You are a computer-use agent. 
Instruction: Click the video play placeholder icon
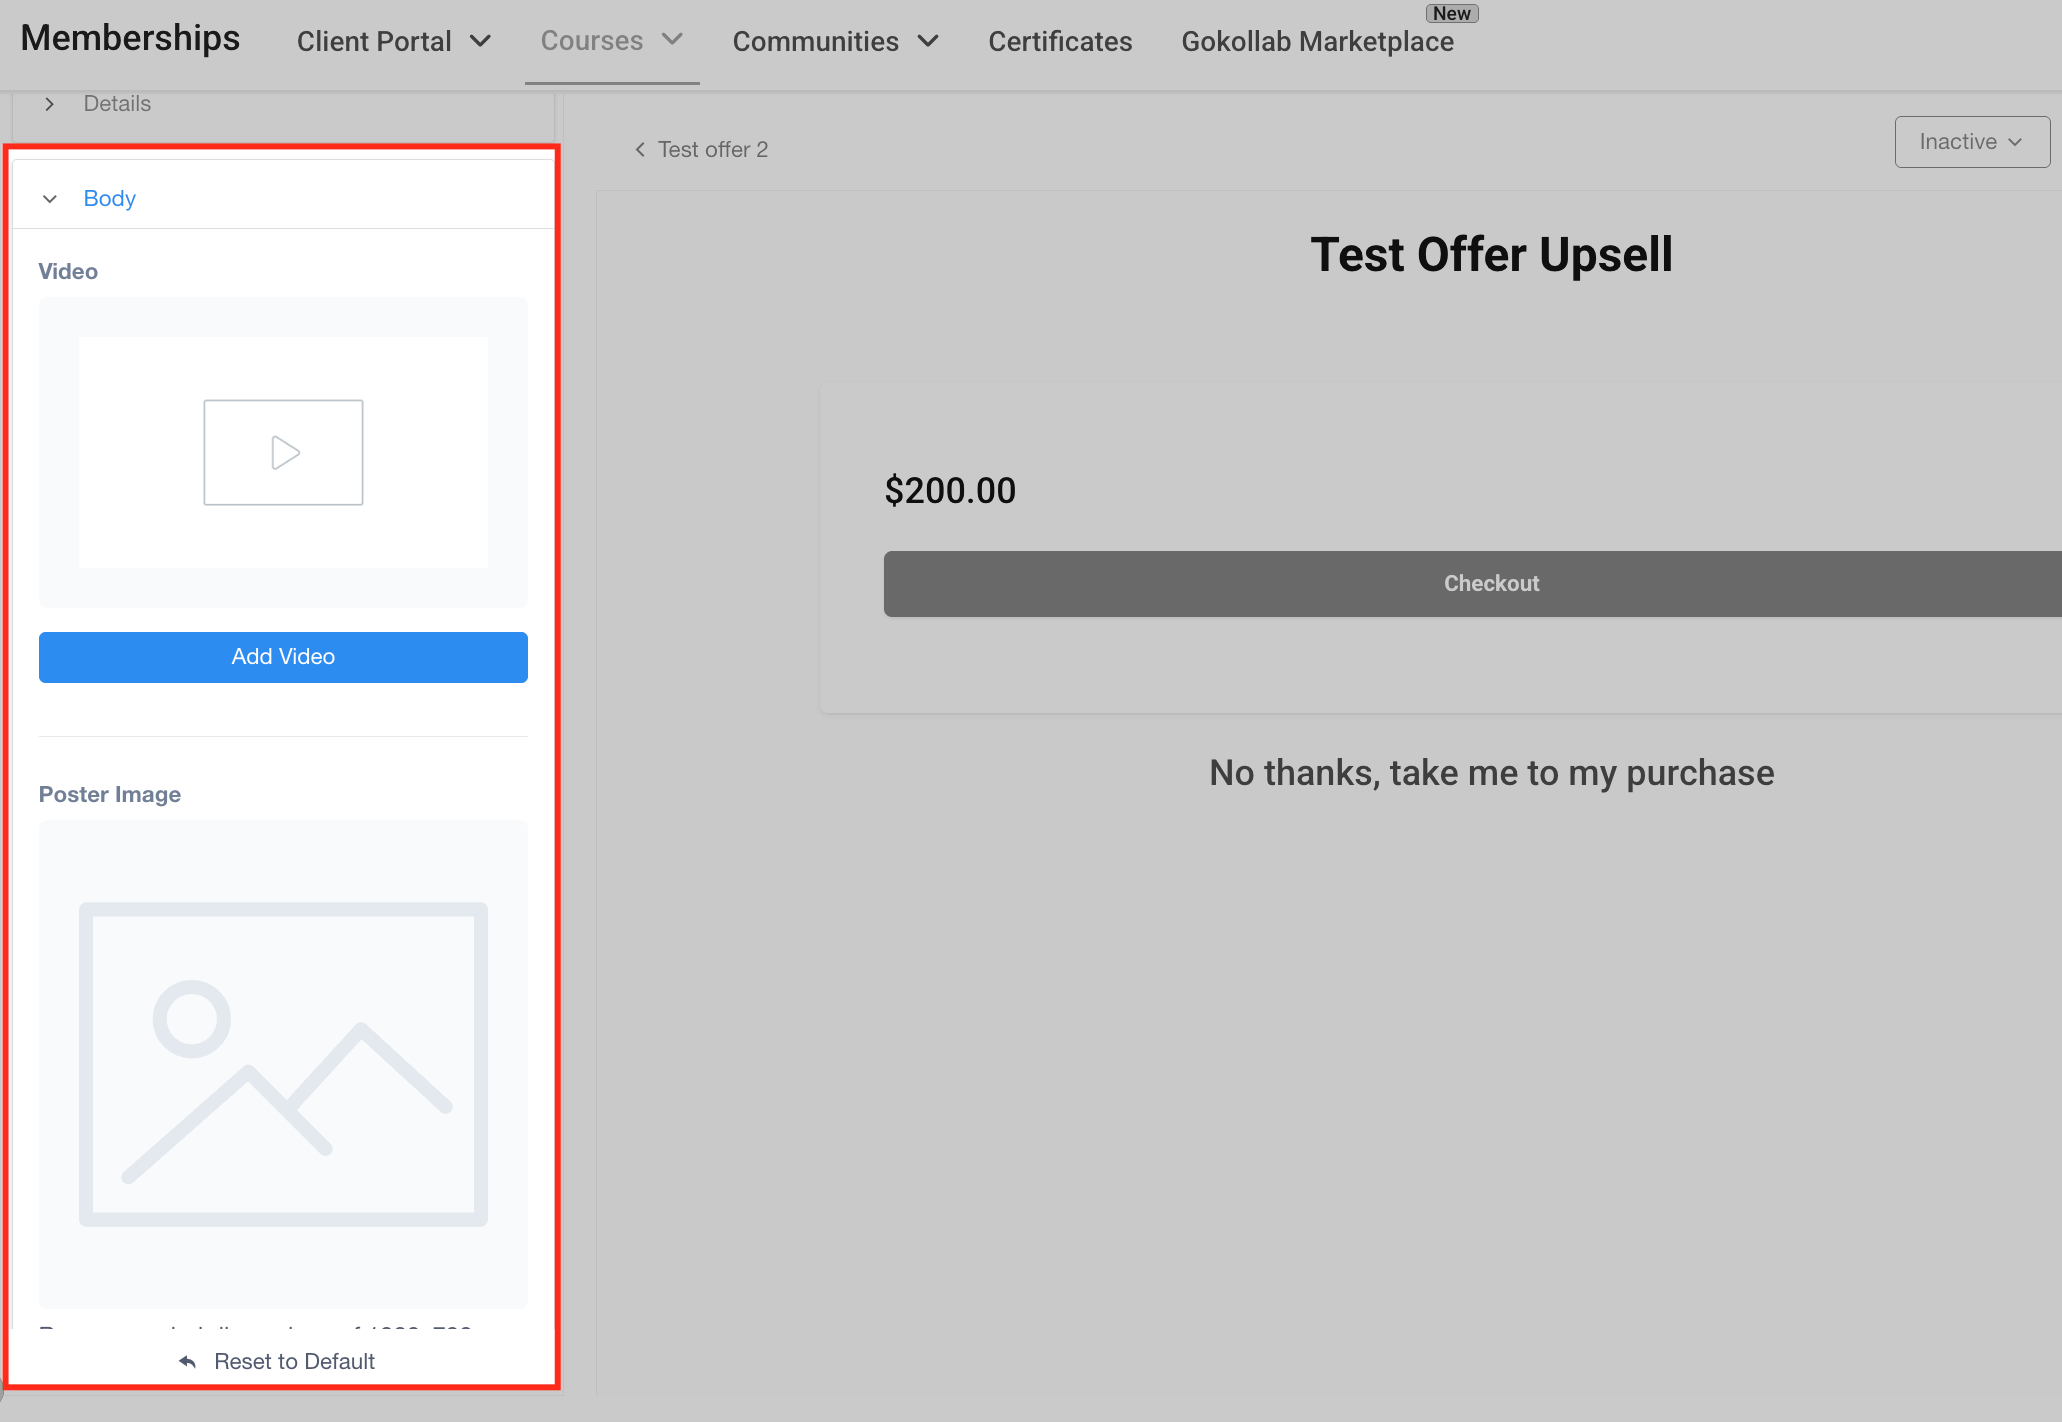pos(283,453)
